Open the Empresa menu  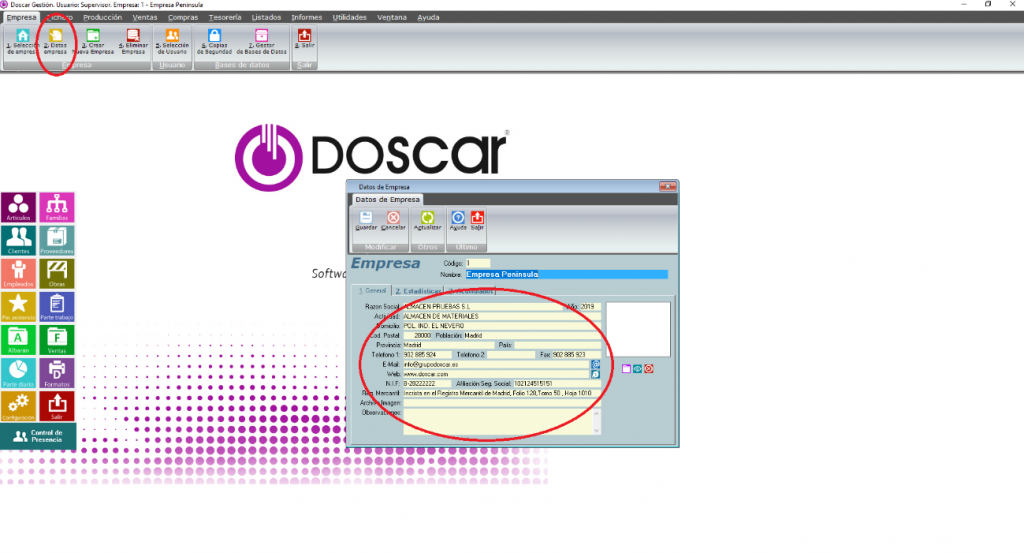click(22, 18)
